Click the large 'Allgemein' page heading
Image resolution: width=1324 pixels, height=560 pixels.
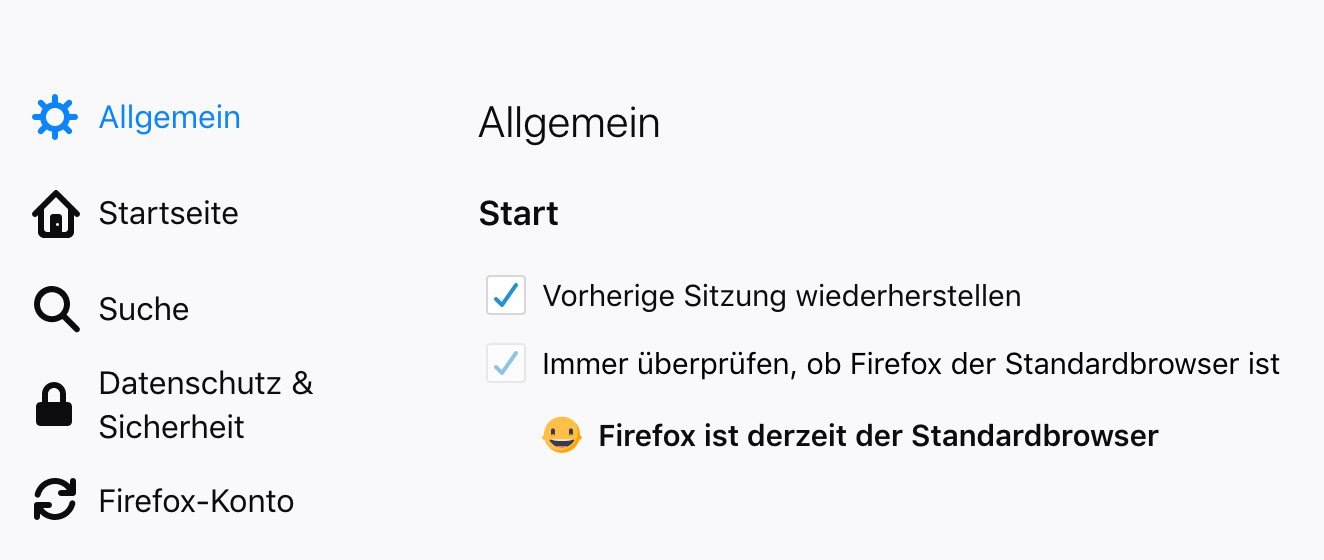pyautogui.click(x=569, y=124)
